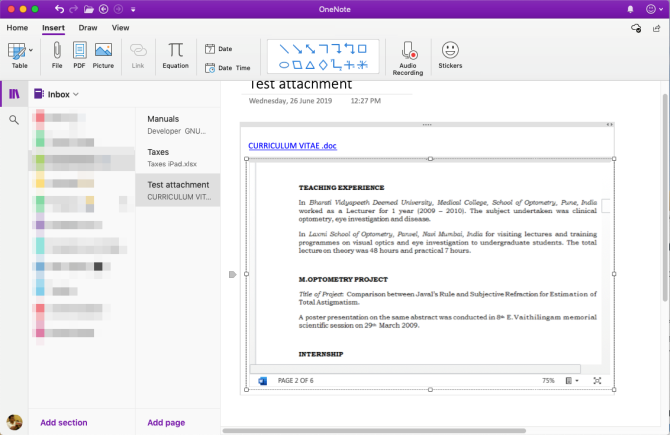Screen dimensions: 670x435
Task: Click Add page button
Action: [x=166, y=423]
